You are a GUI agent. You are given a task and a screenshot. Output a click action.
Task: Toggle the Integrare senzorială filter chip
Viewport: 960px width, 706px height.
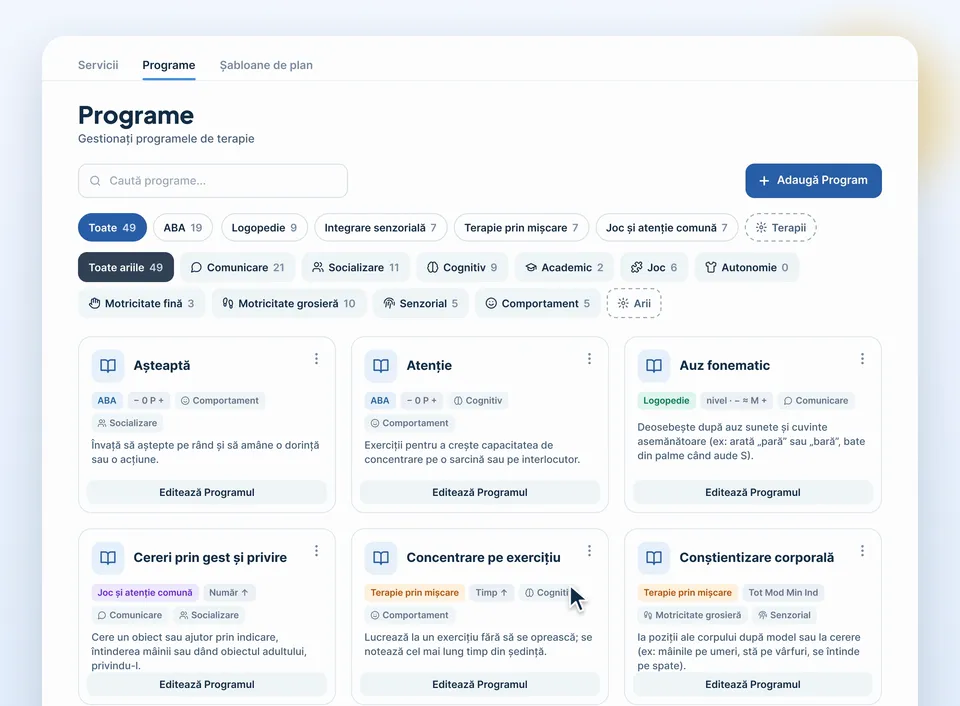click(380, 228)
